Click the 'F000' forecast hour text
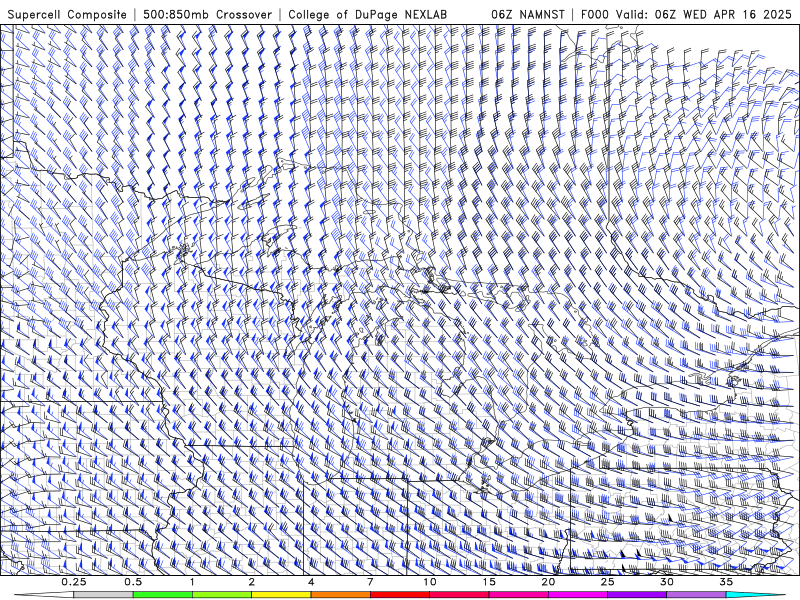 click(595, 14)
